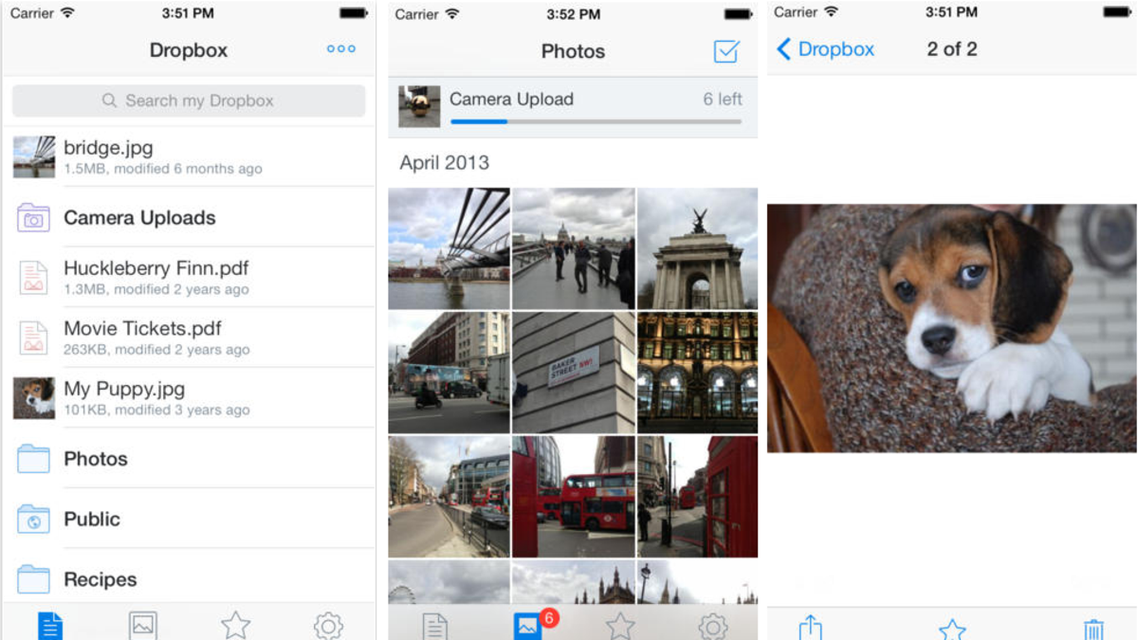Click the 'April 2013' section header
Screen dimensions: 1138x640
(444, 163)
